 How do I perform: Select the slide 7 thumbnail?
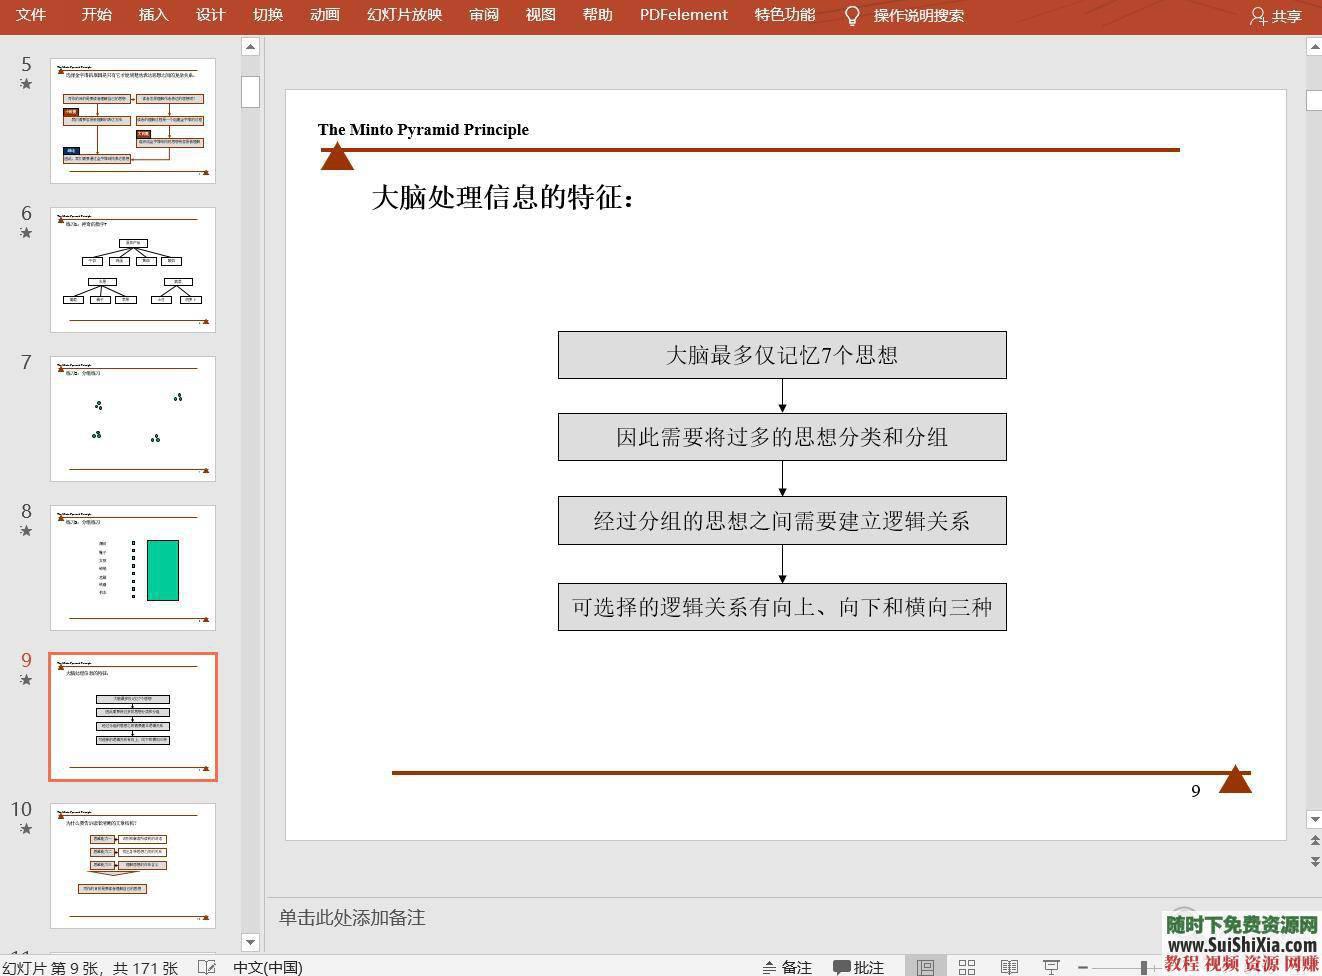133,417
